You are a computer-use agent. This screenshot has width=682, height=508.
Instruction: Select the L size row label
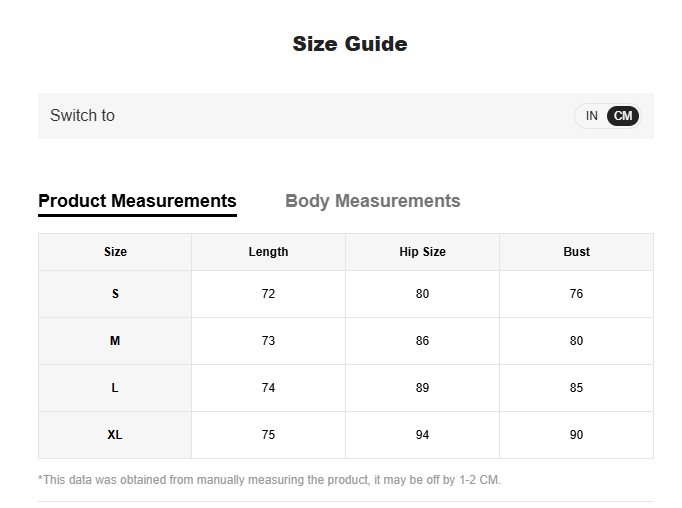115,388
